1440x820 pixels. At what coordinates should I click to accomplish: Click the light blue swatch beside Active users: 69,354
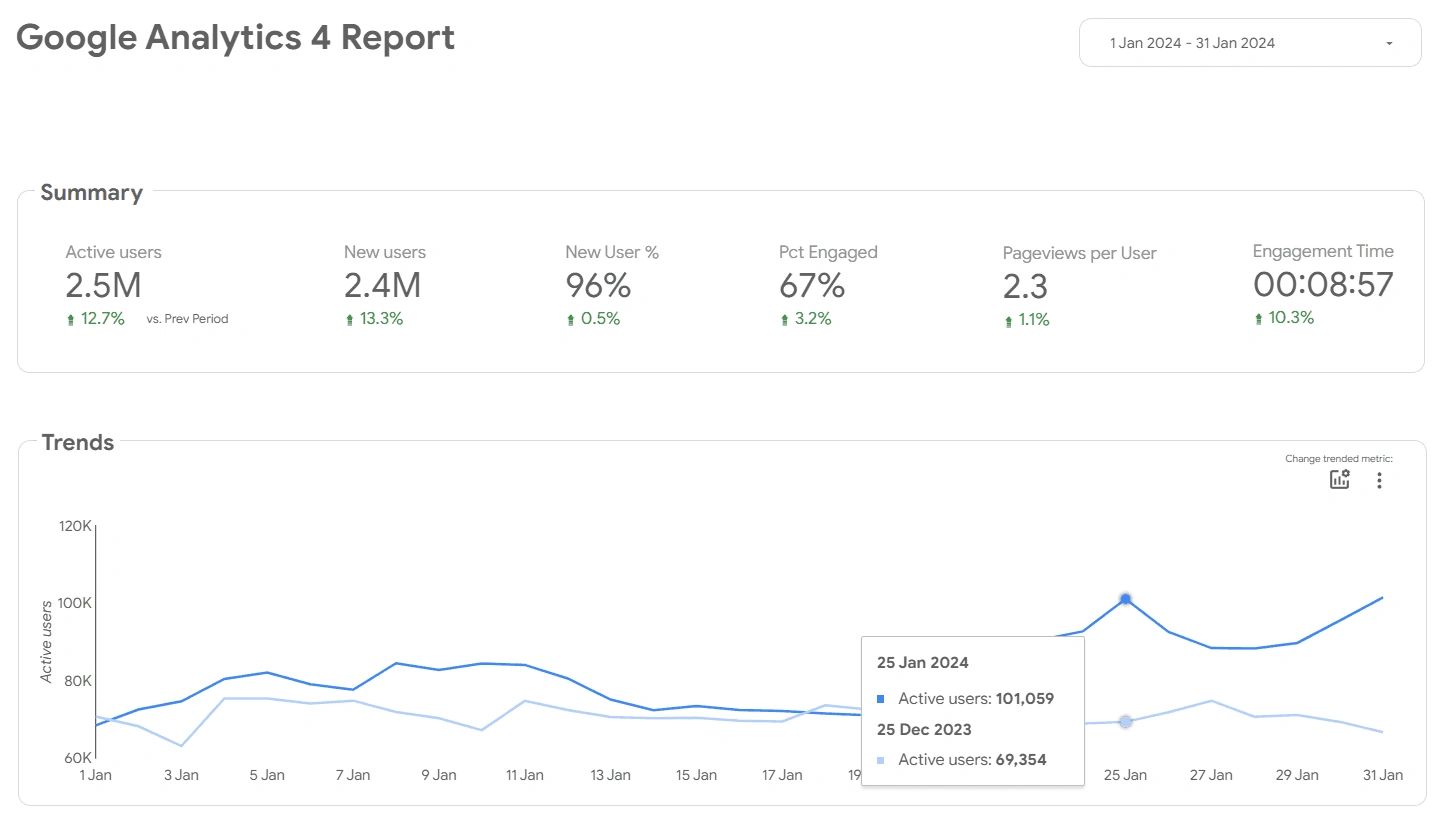[880, 760]
